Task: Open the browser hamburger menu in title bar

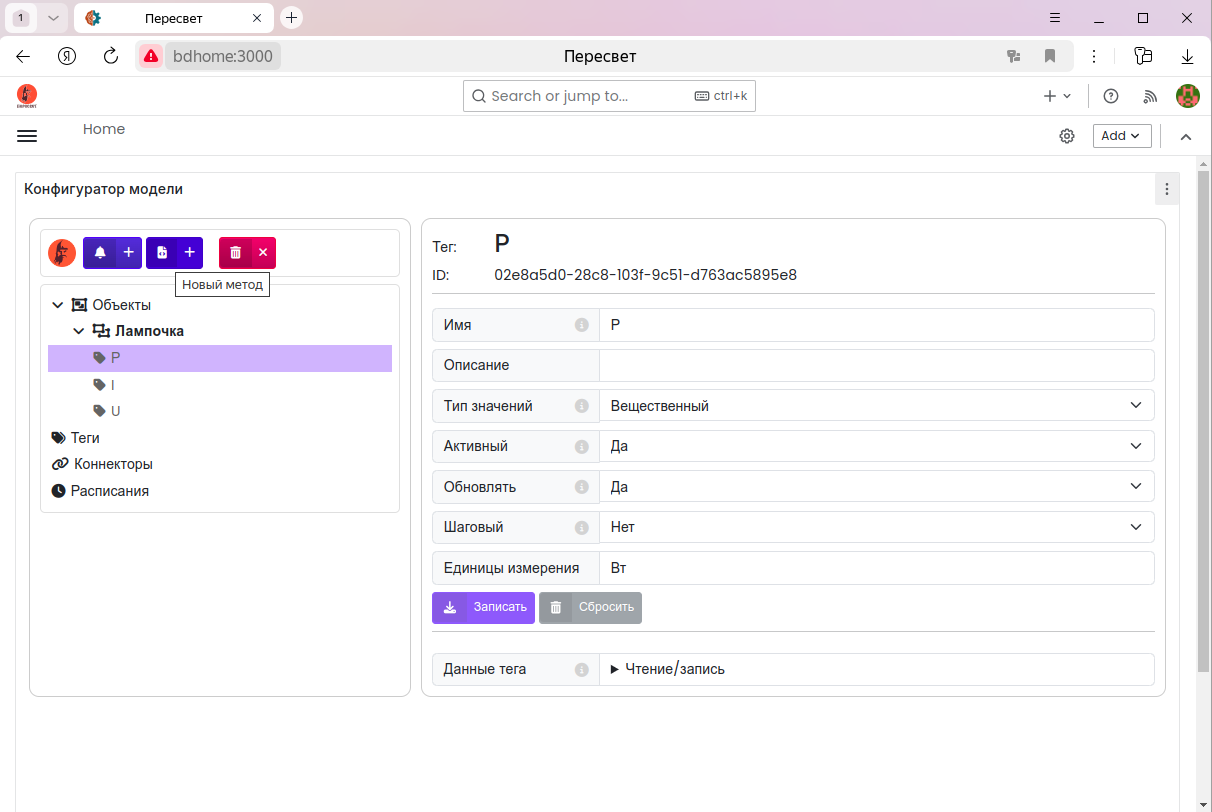Action: coord(1055,18)
